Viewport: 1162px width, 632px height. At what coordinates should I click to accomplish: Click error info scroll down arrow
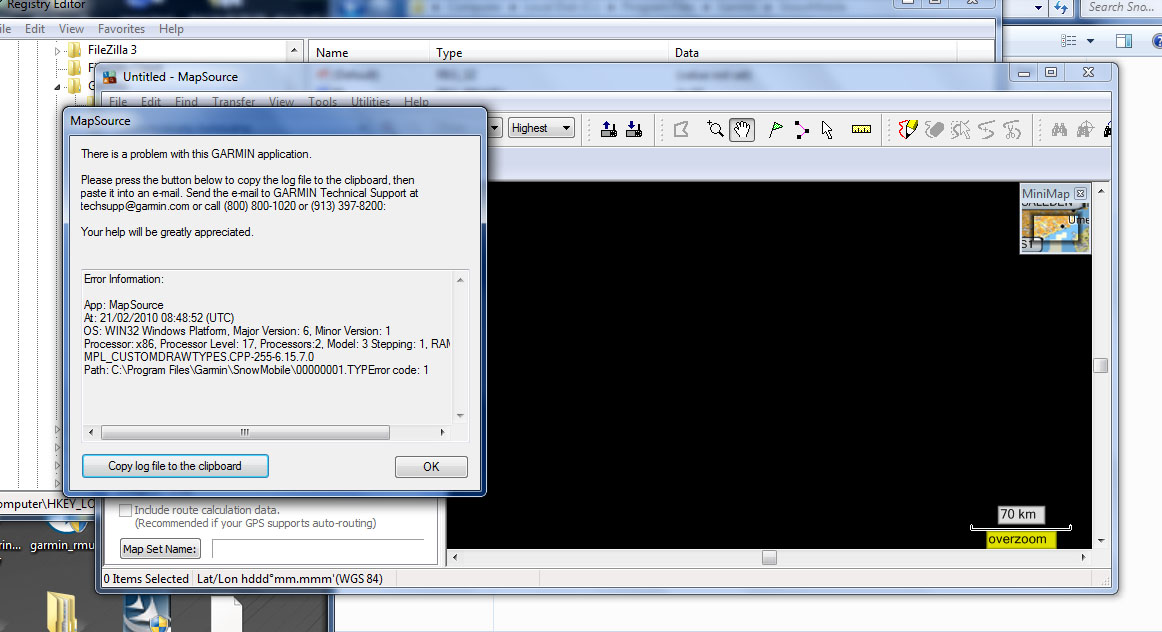pyautogui.click(x=460, y=416)
